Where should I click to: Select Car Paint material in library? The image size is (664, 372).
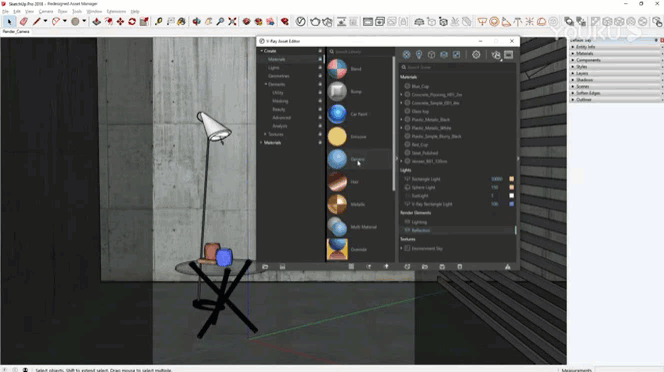tap(359, 114)
